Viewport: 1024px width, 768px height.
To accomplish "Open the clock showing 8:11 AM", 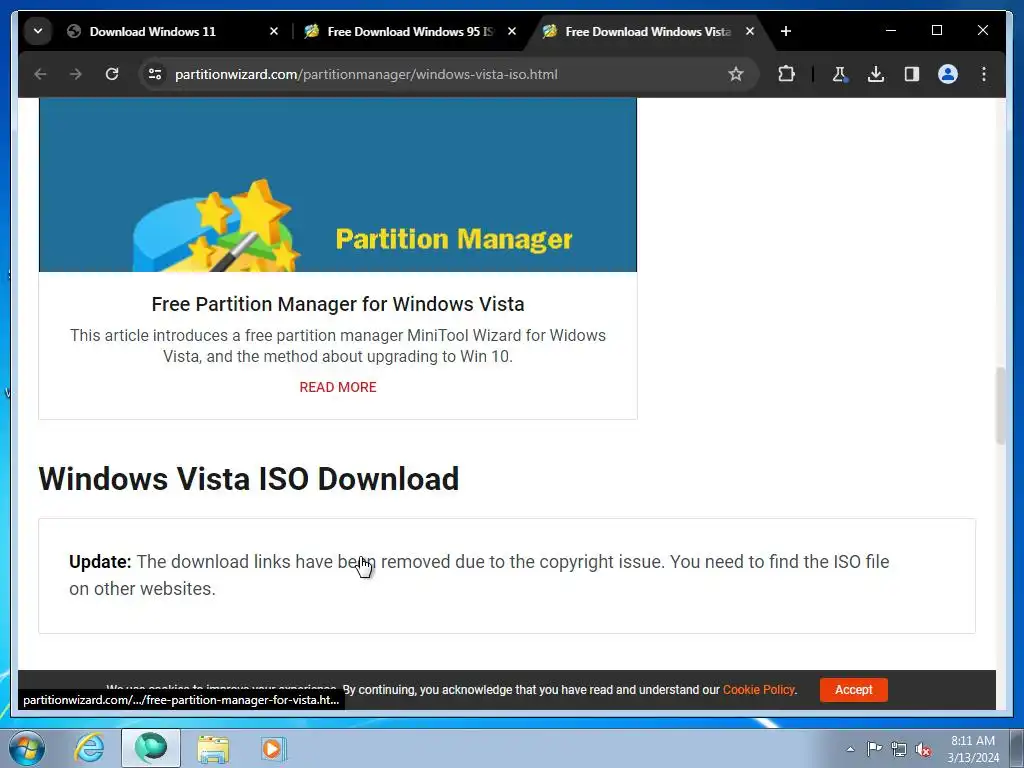I will pyautogui.click(x=973, y=749).
